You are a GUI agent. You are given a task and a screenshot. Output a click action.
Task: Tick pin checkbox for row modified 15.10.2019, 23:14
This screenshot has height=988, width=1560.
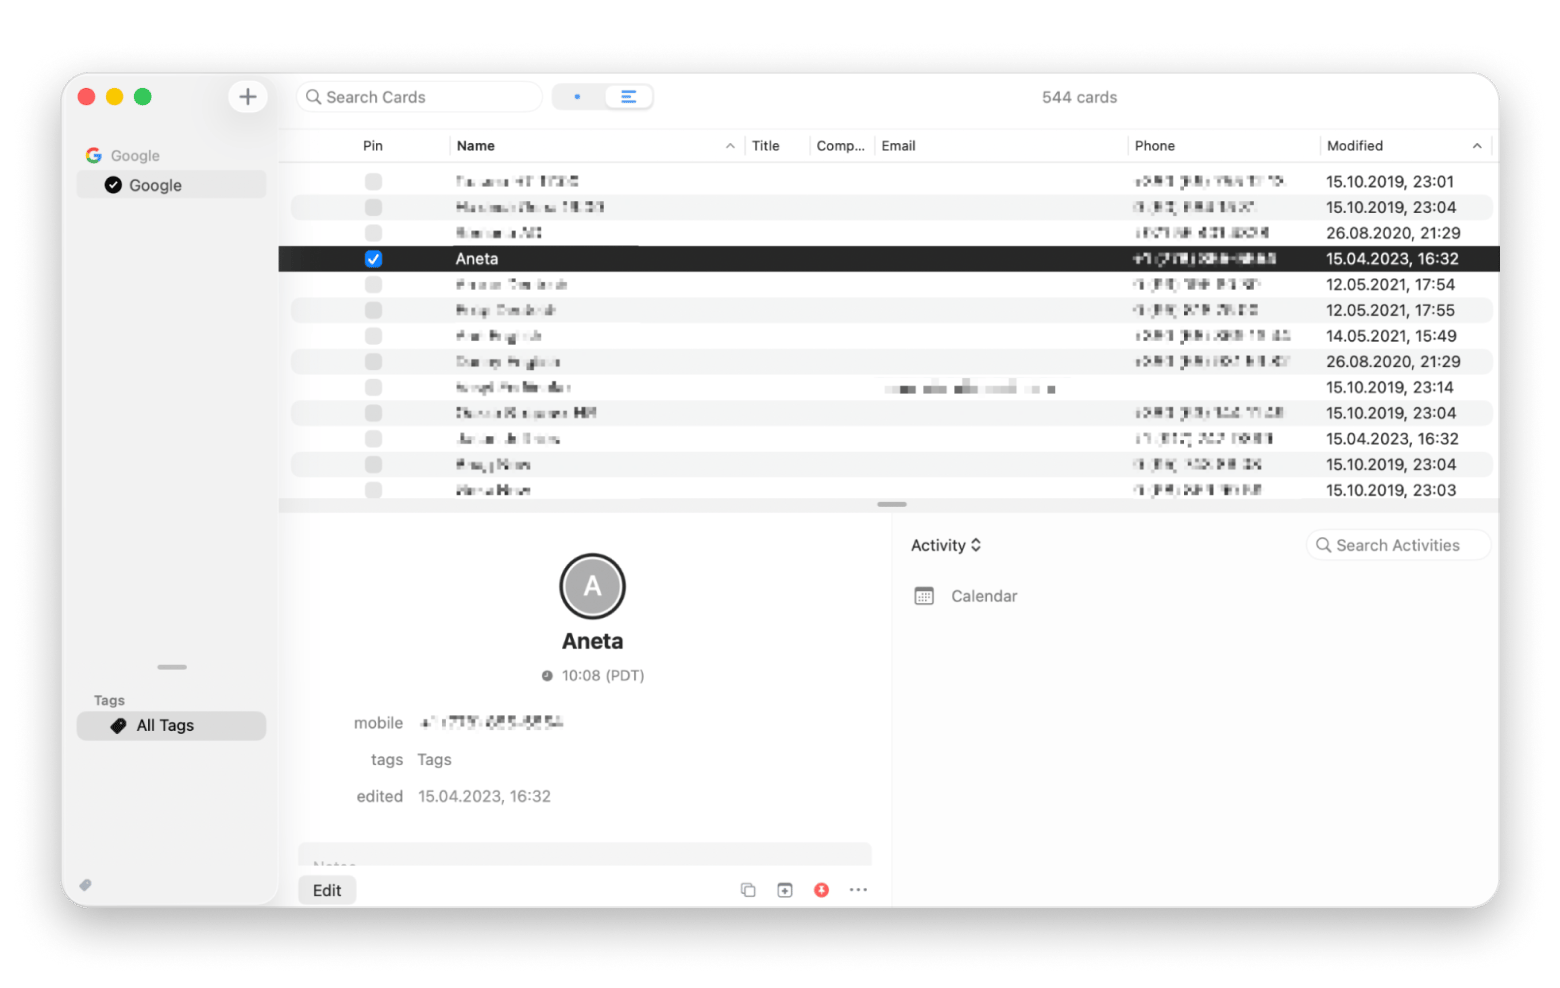373,387
